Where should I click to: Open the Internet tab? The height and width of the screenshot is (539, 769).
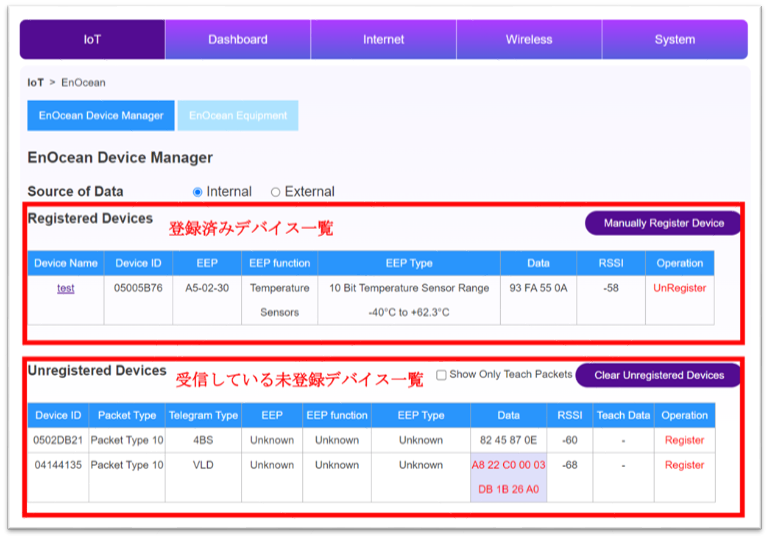(383, 40)
